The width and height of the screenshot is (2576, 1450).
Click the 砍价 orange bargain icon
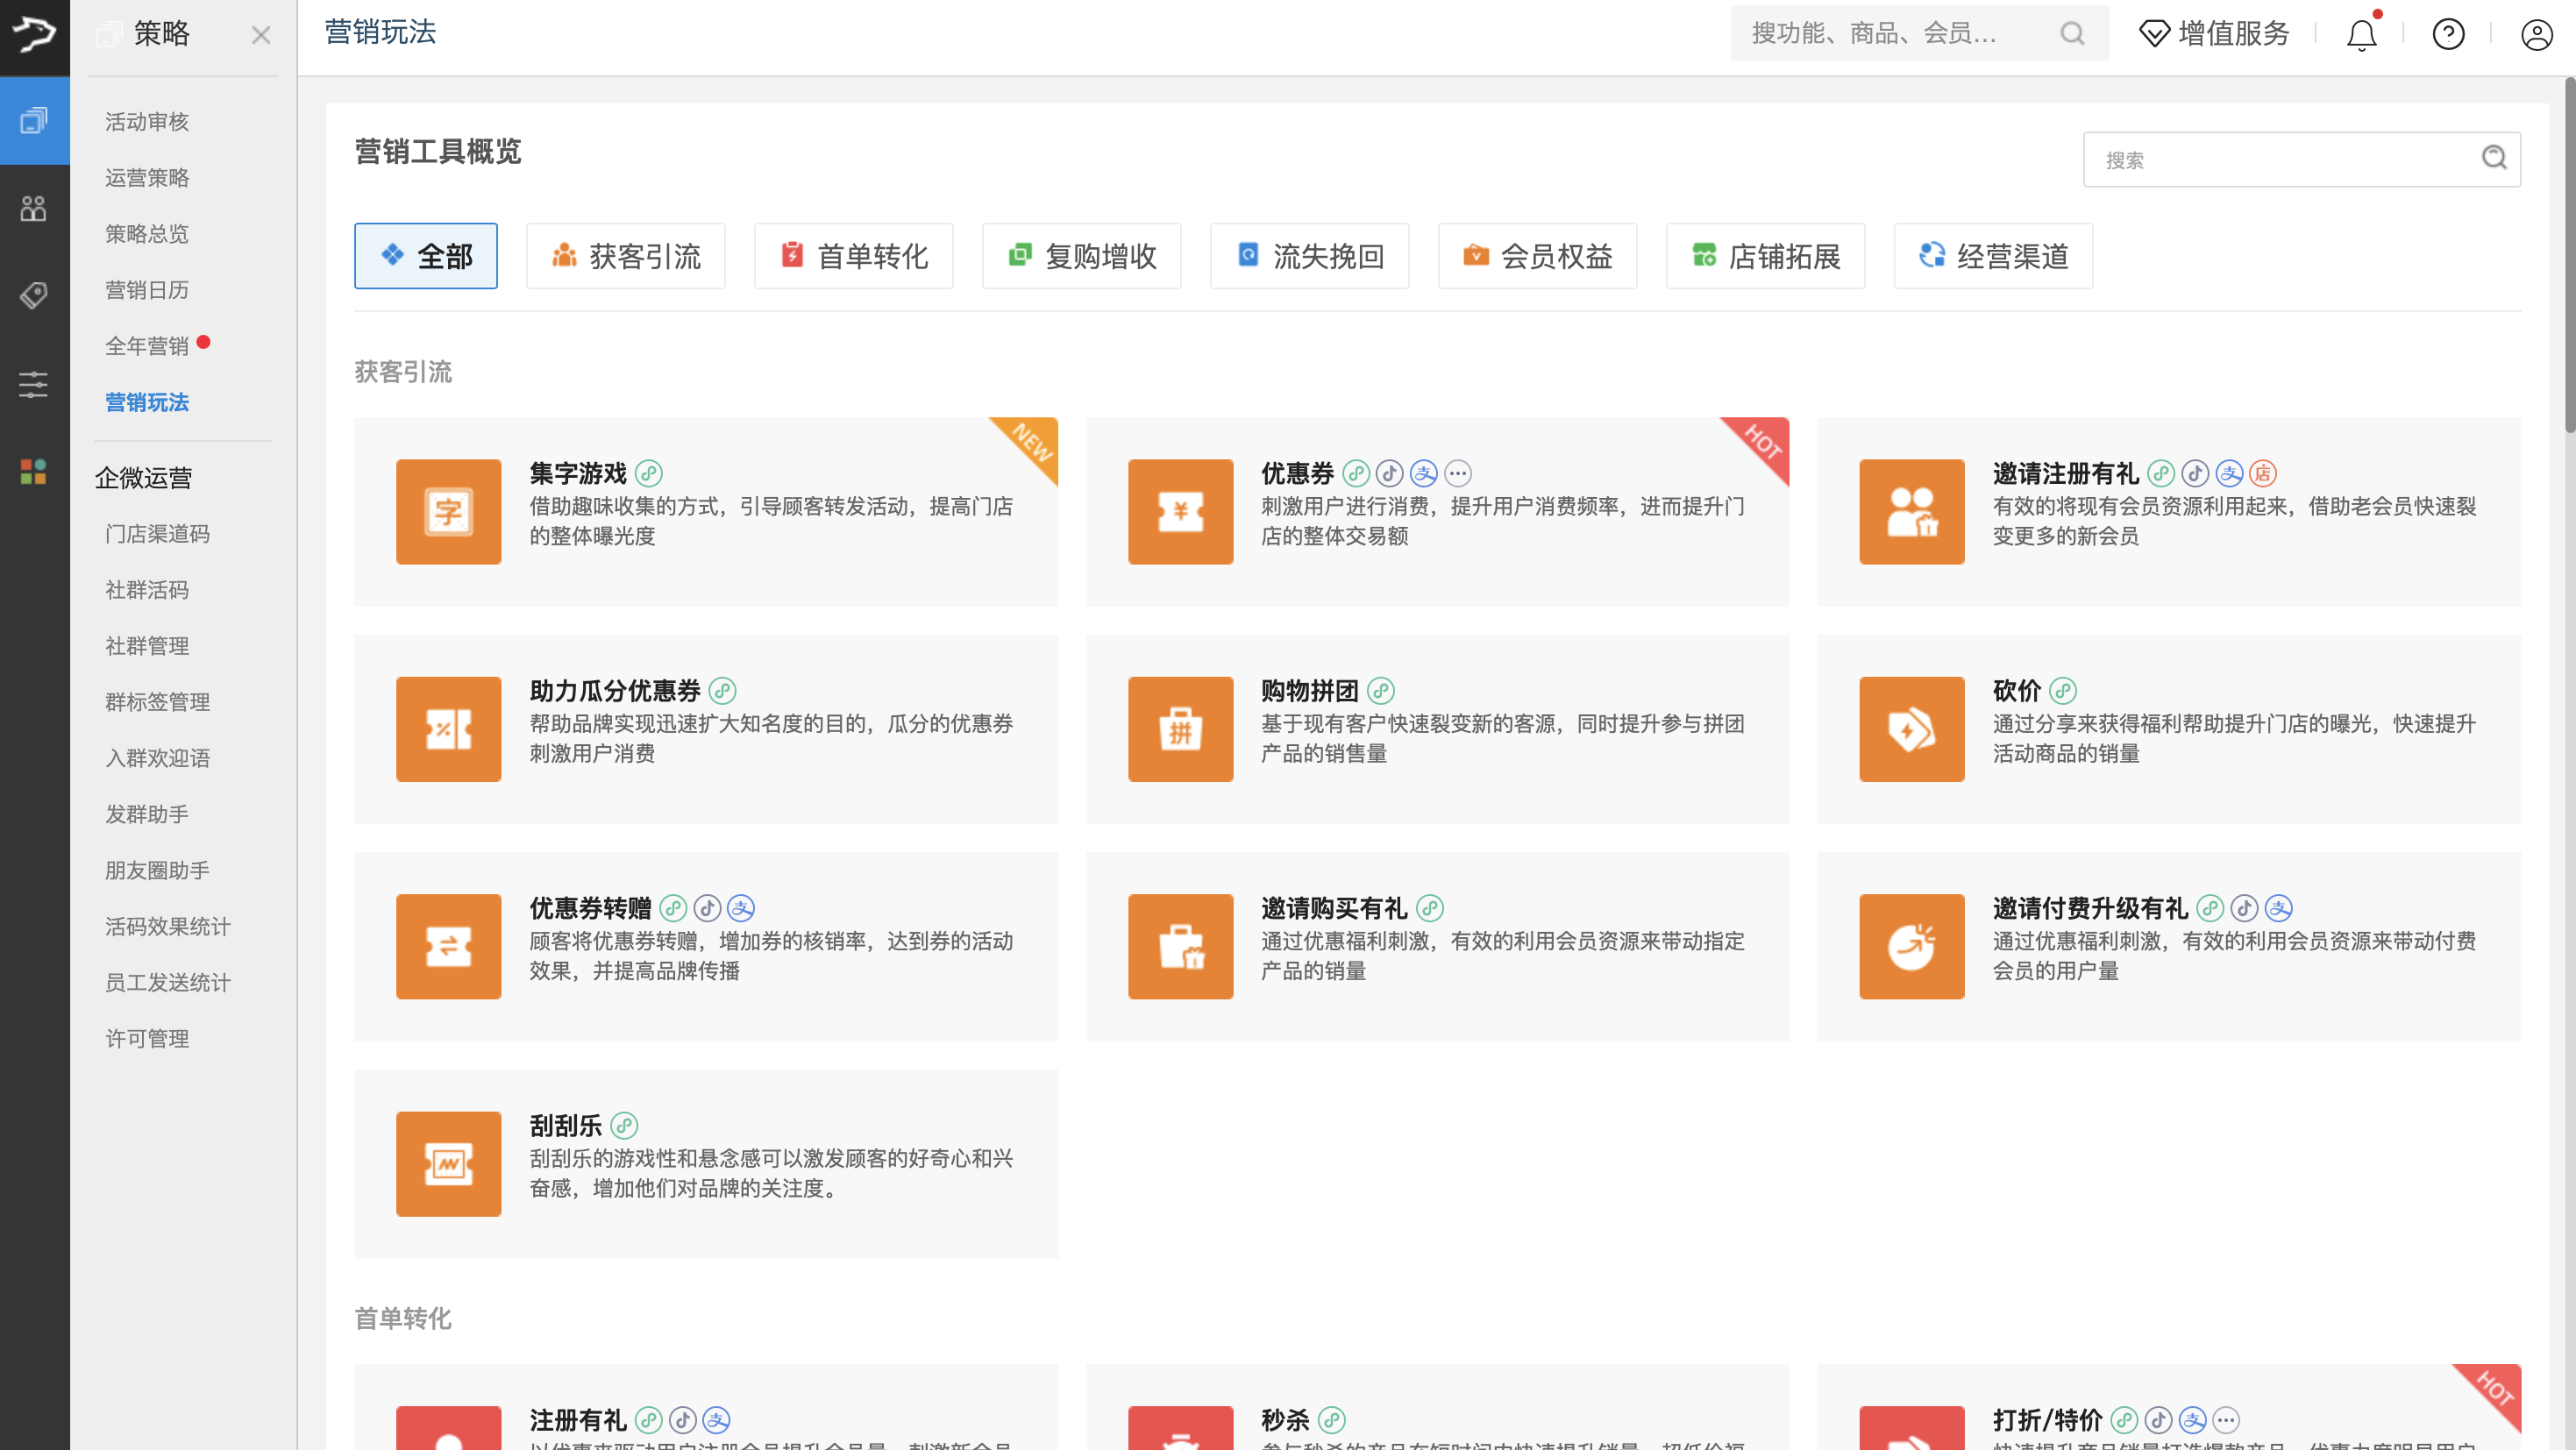click(1912, 729)
